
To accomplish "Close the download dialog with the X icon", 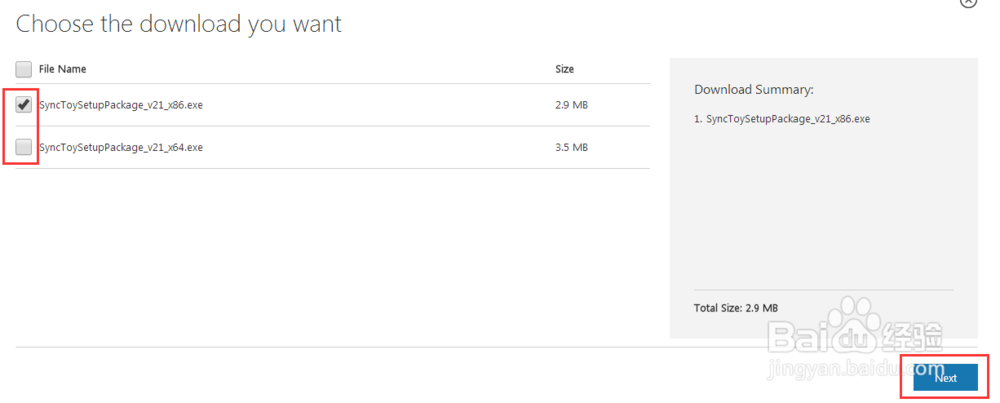I will [968, 2].
